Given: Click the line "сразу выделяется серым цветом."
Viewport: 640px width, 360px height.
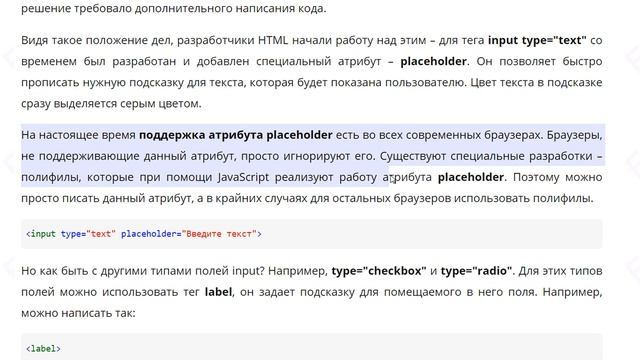Looking at the screenshot, I should click(x=111, y=104).
